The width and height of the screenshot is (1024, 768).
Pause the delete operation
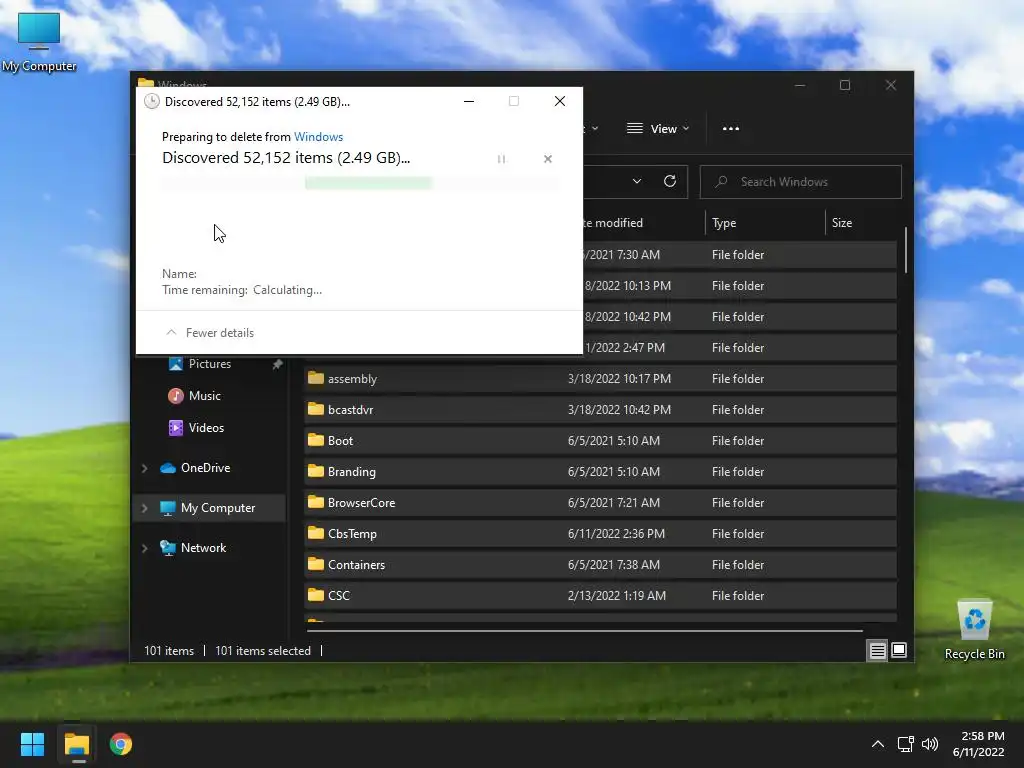(502, 159)
